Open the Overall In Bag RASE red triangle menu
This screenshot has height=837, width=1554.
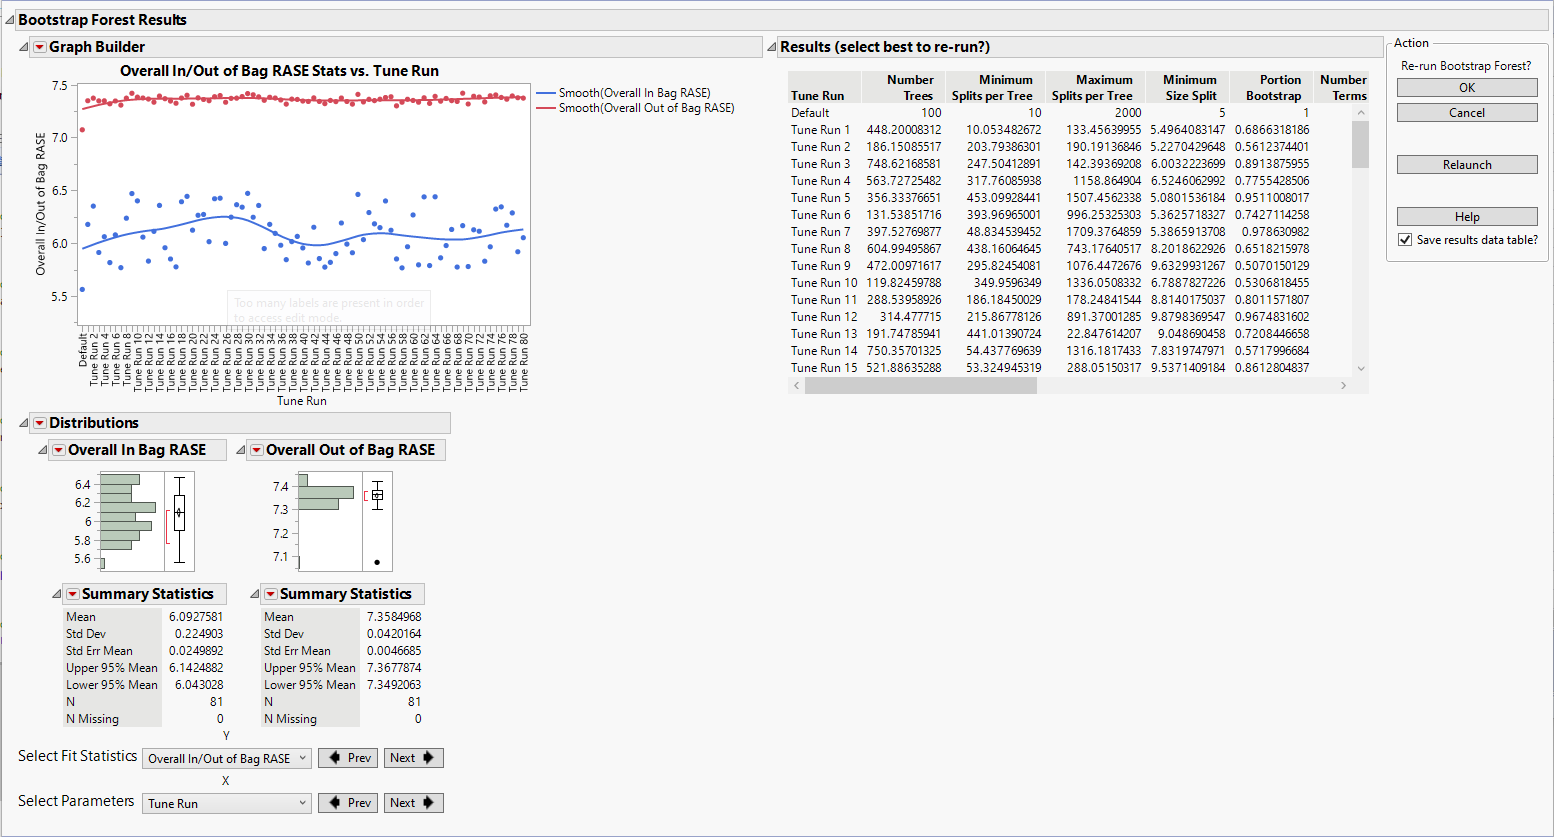click(x=57, y=450)
